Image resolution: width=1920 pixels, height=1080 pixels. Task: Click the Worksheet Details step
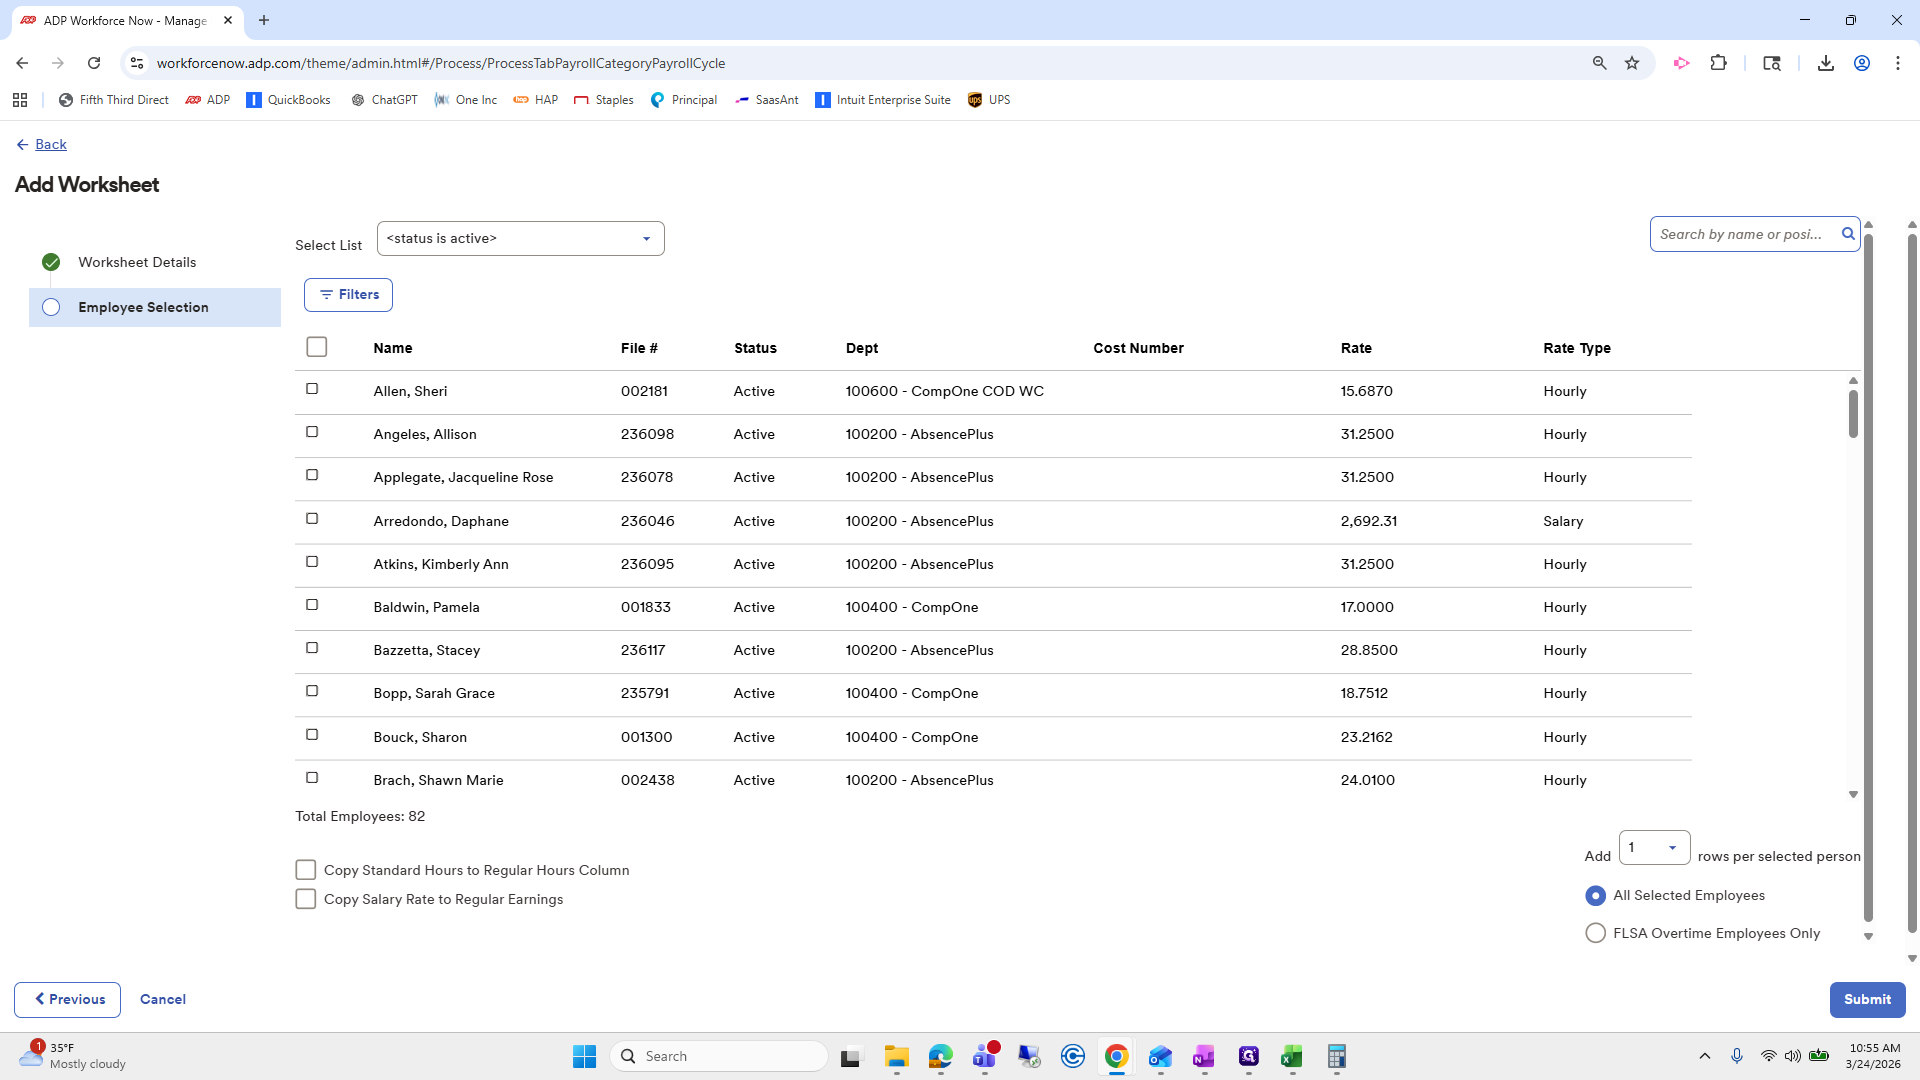point(137,262)
